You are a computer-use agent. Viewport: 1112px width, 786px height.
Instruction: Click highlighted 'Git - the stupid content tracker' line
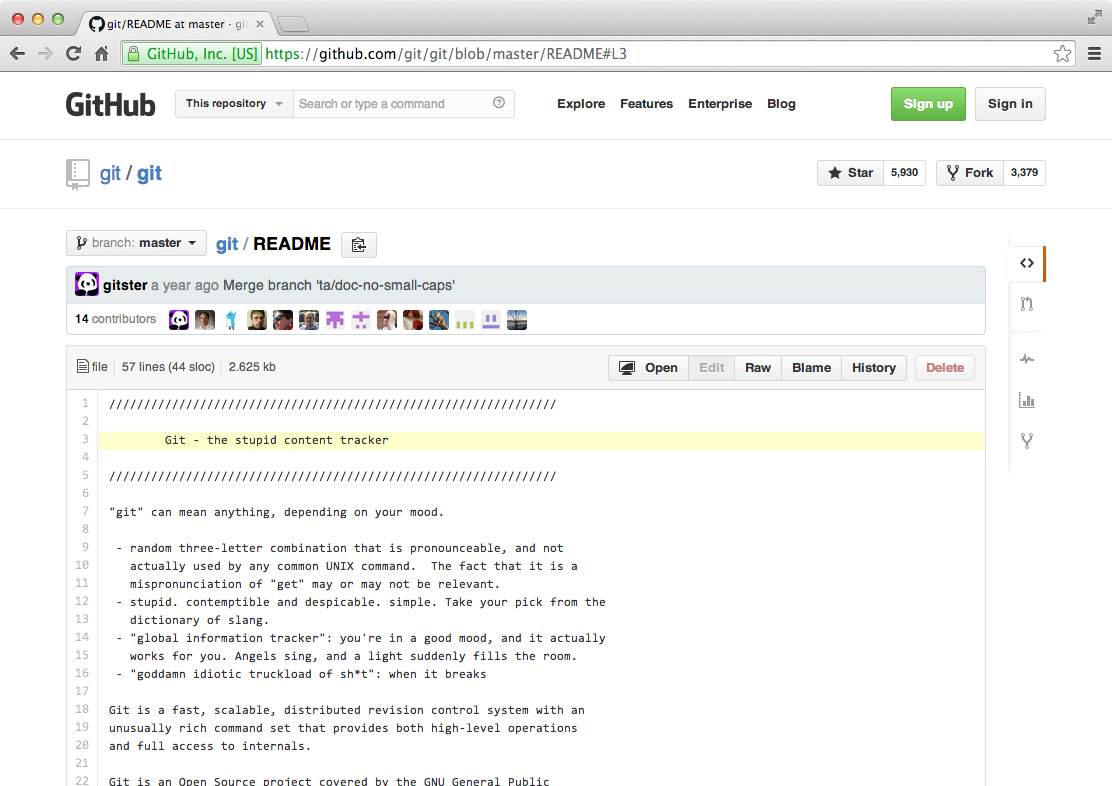point(541,441)
